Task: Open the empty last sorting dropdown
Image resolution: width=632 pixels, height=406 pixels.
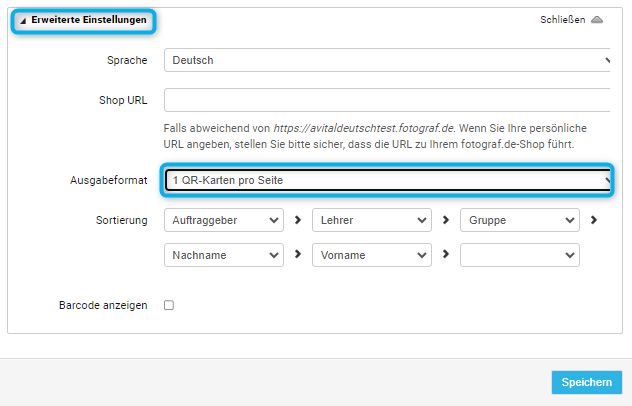Action: [x=520, y=255]
